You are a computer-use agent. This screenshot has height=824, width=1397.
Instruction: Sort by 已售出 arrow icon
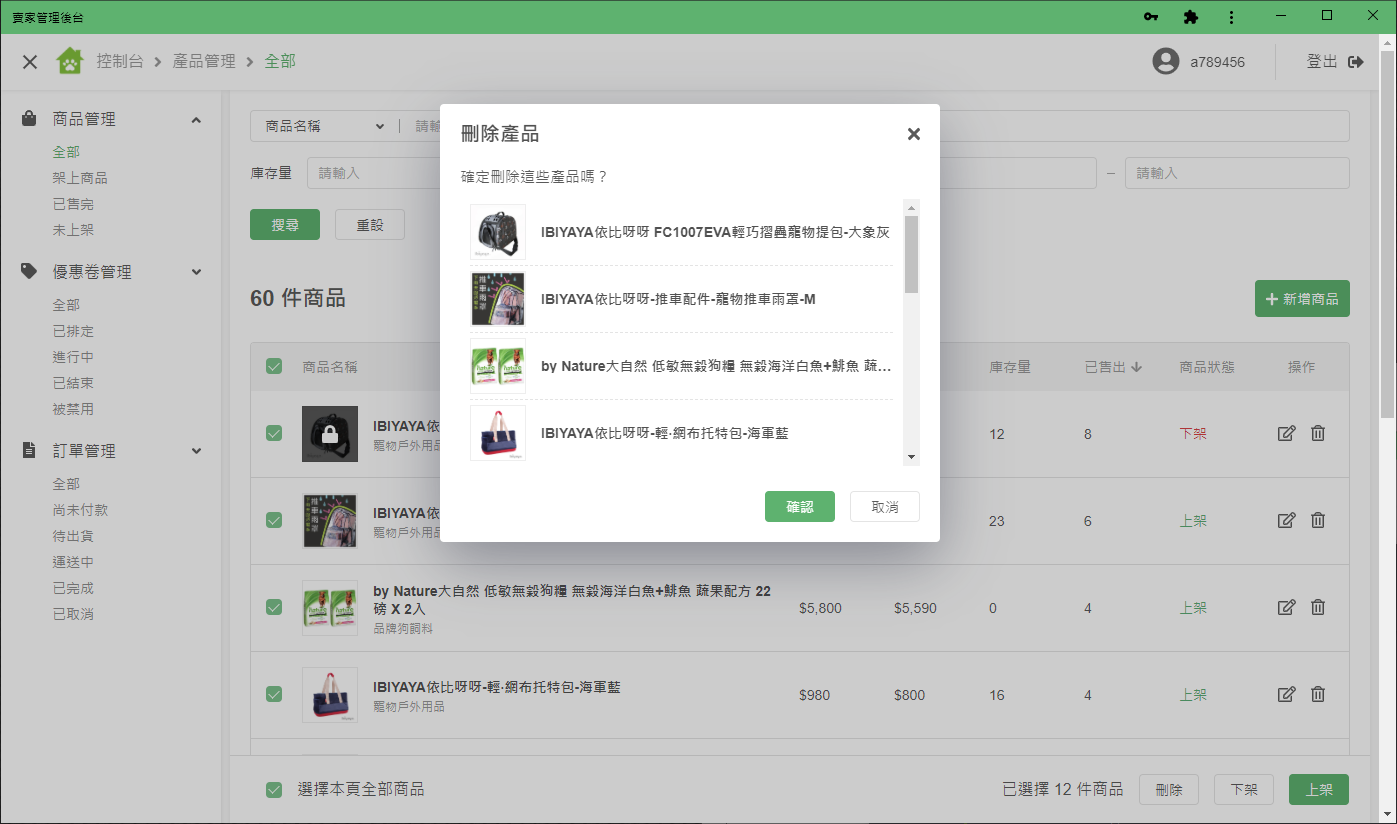point(1138,367)
